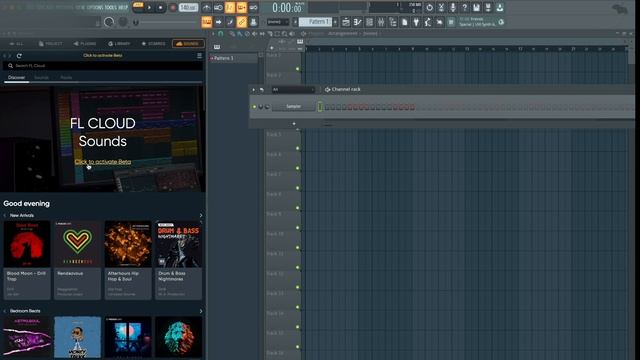Click the magnet snap icon in the playlist toolbar
Image resolution: width=640 pixels, height=360 pixels.
[x=221, y=33]
